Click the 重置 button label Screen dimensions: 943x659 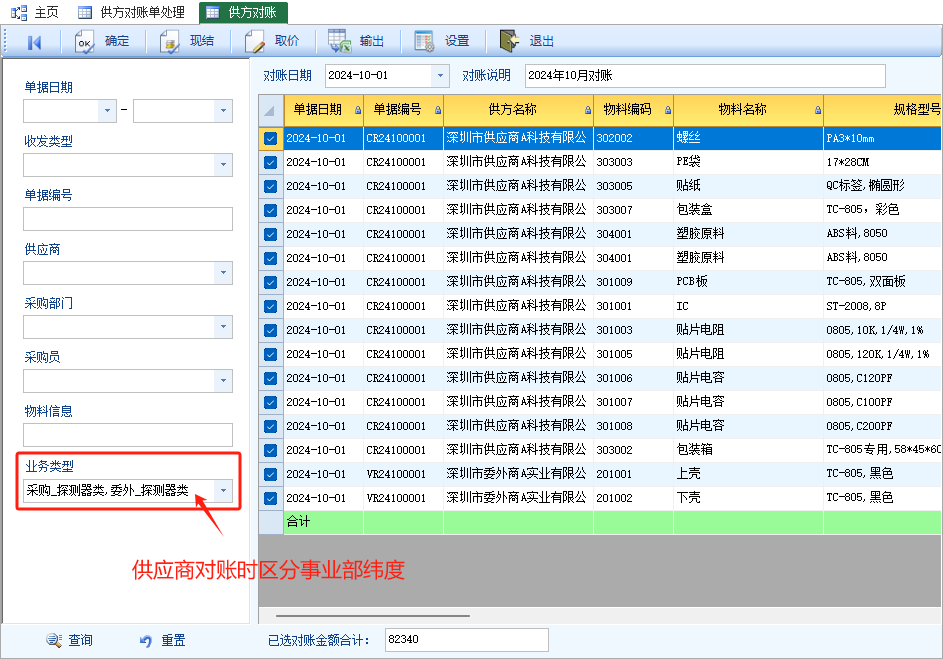click(173, 640)
